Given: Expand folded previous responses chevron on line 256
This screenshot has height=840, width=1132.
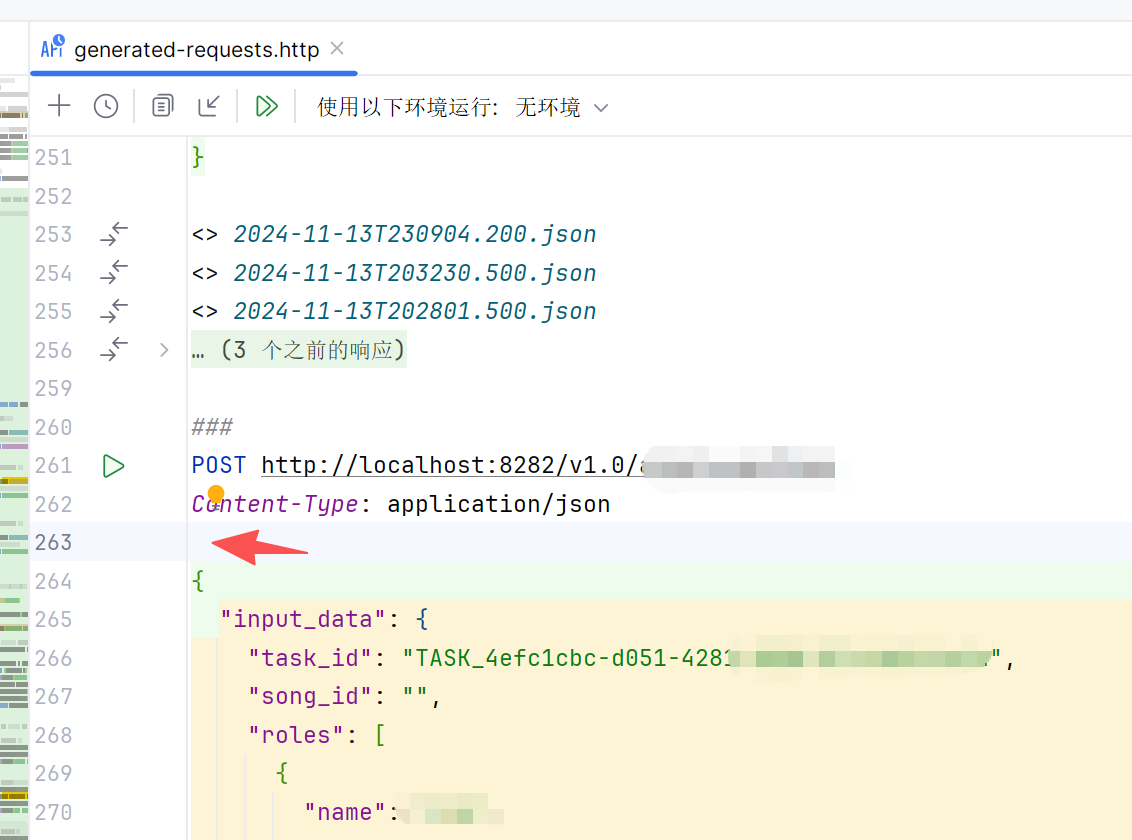Looking at the screenshot, I should click(164, 350).
